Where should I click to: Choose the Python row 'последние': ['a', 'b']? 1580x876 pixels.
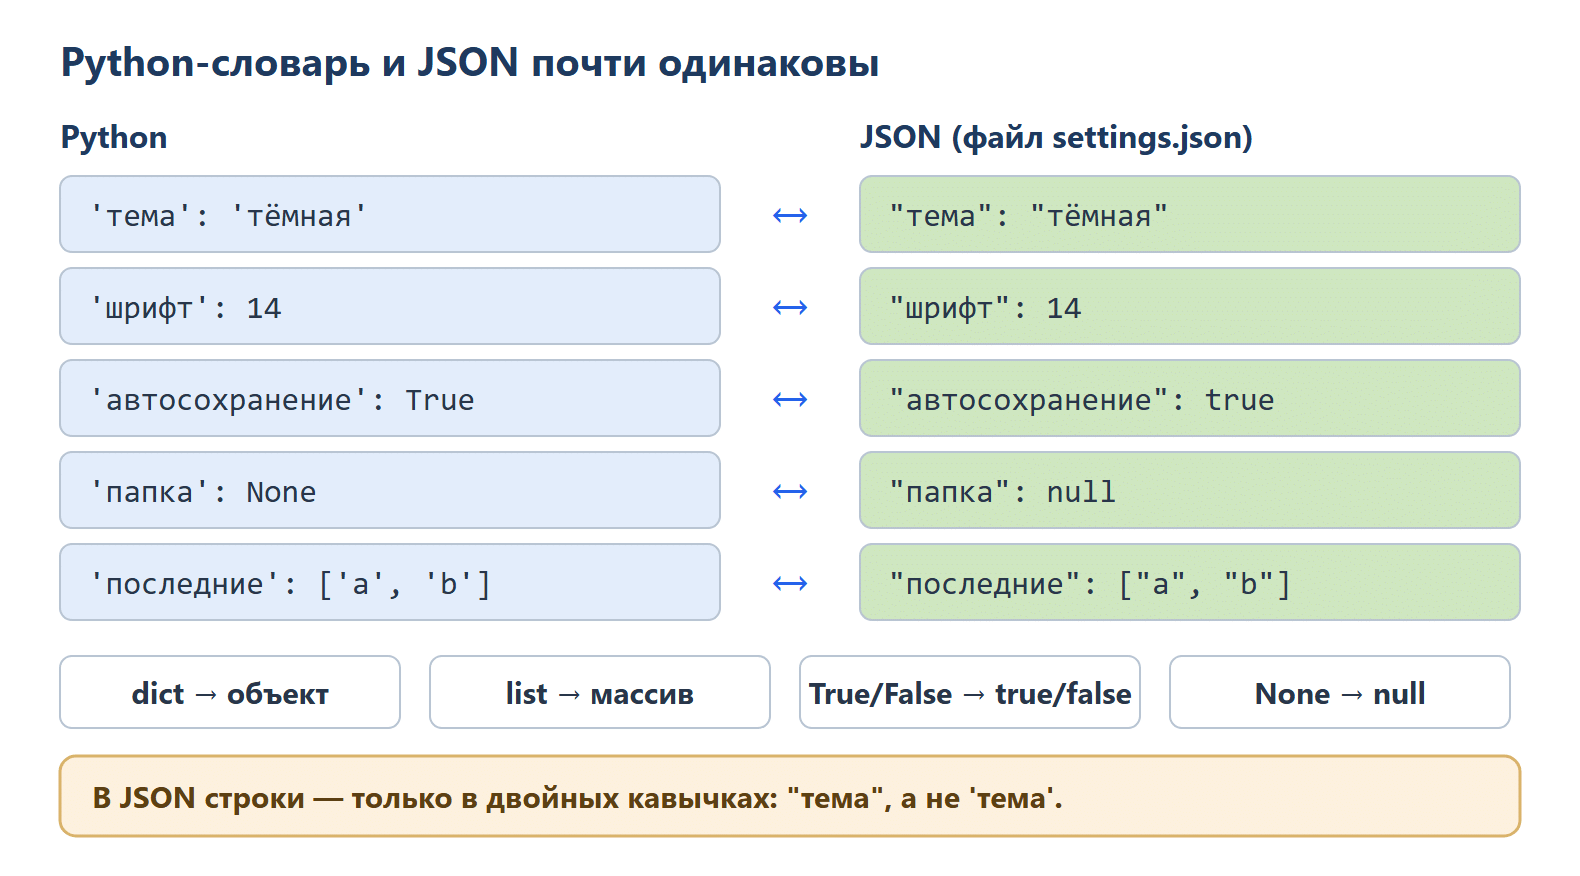(x=390, y=582)
